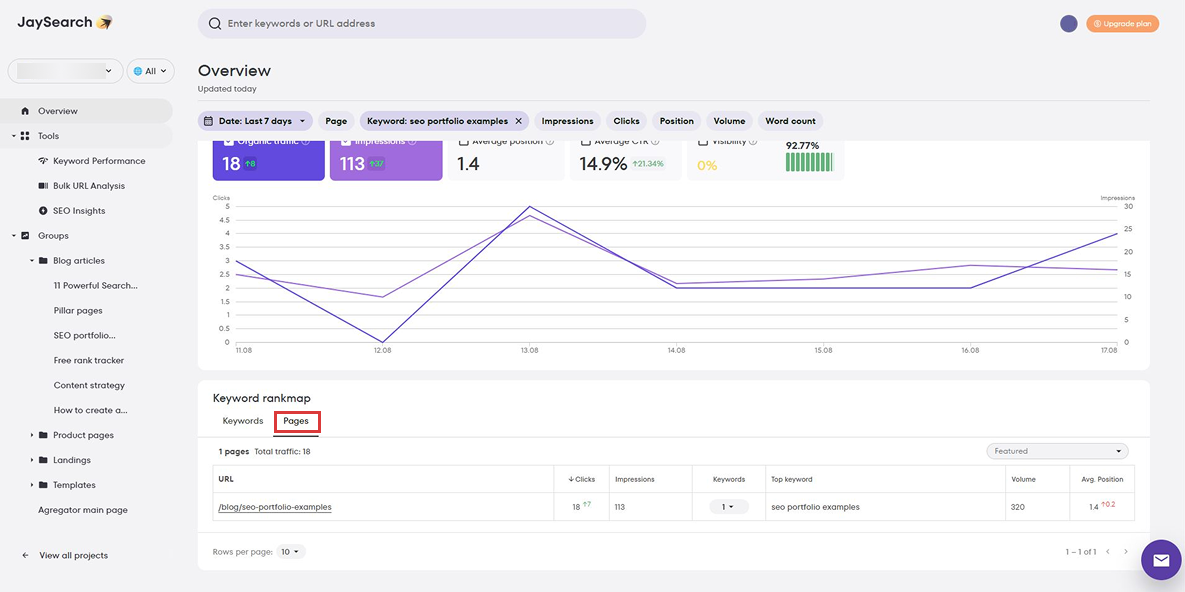Click the Volume value 320
Screen dimensions: 1185x592
(x=1017, y=507)
